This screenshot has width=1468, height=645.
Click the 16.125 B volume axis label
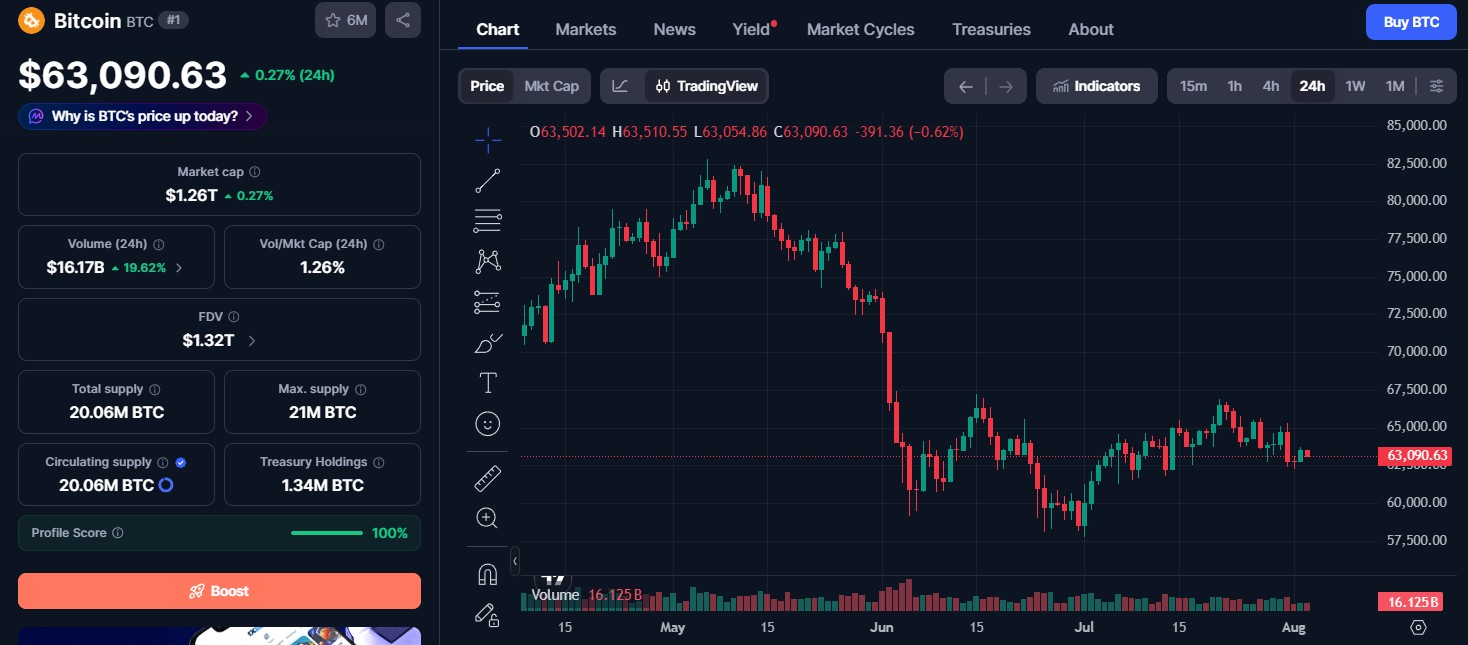pyautogui.click(x=1410, y=602)
